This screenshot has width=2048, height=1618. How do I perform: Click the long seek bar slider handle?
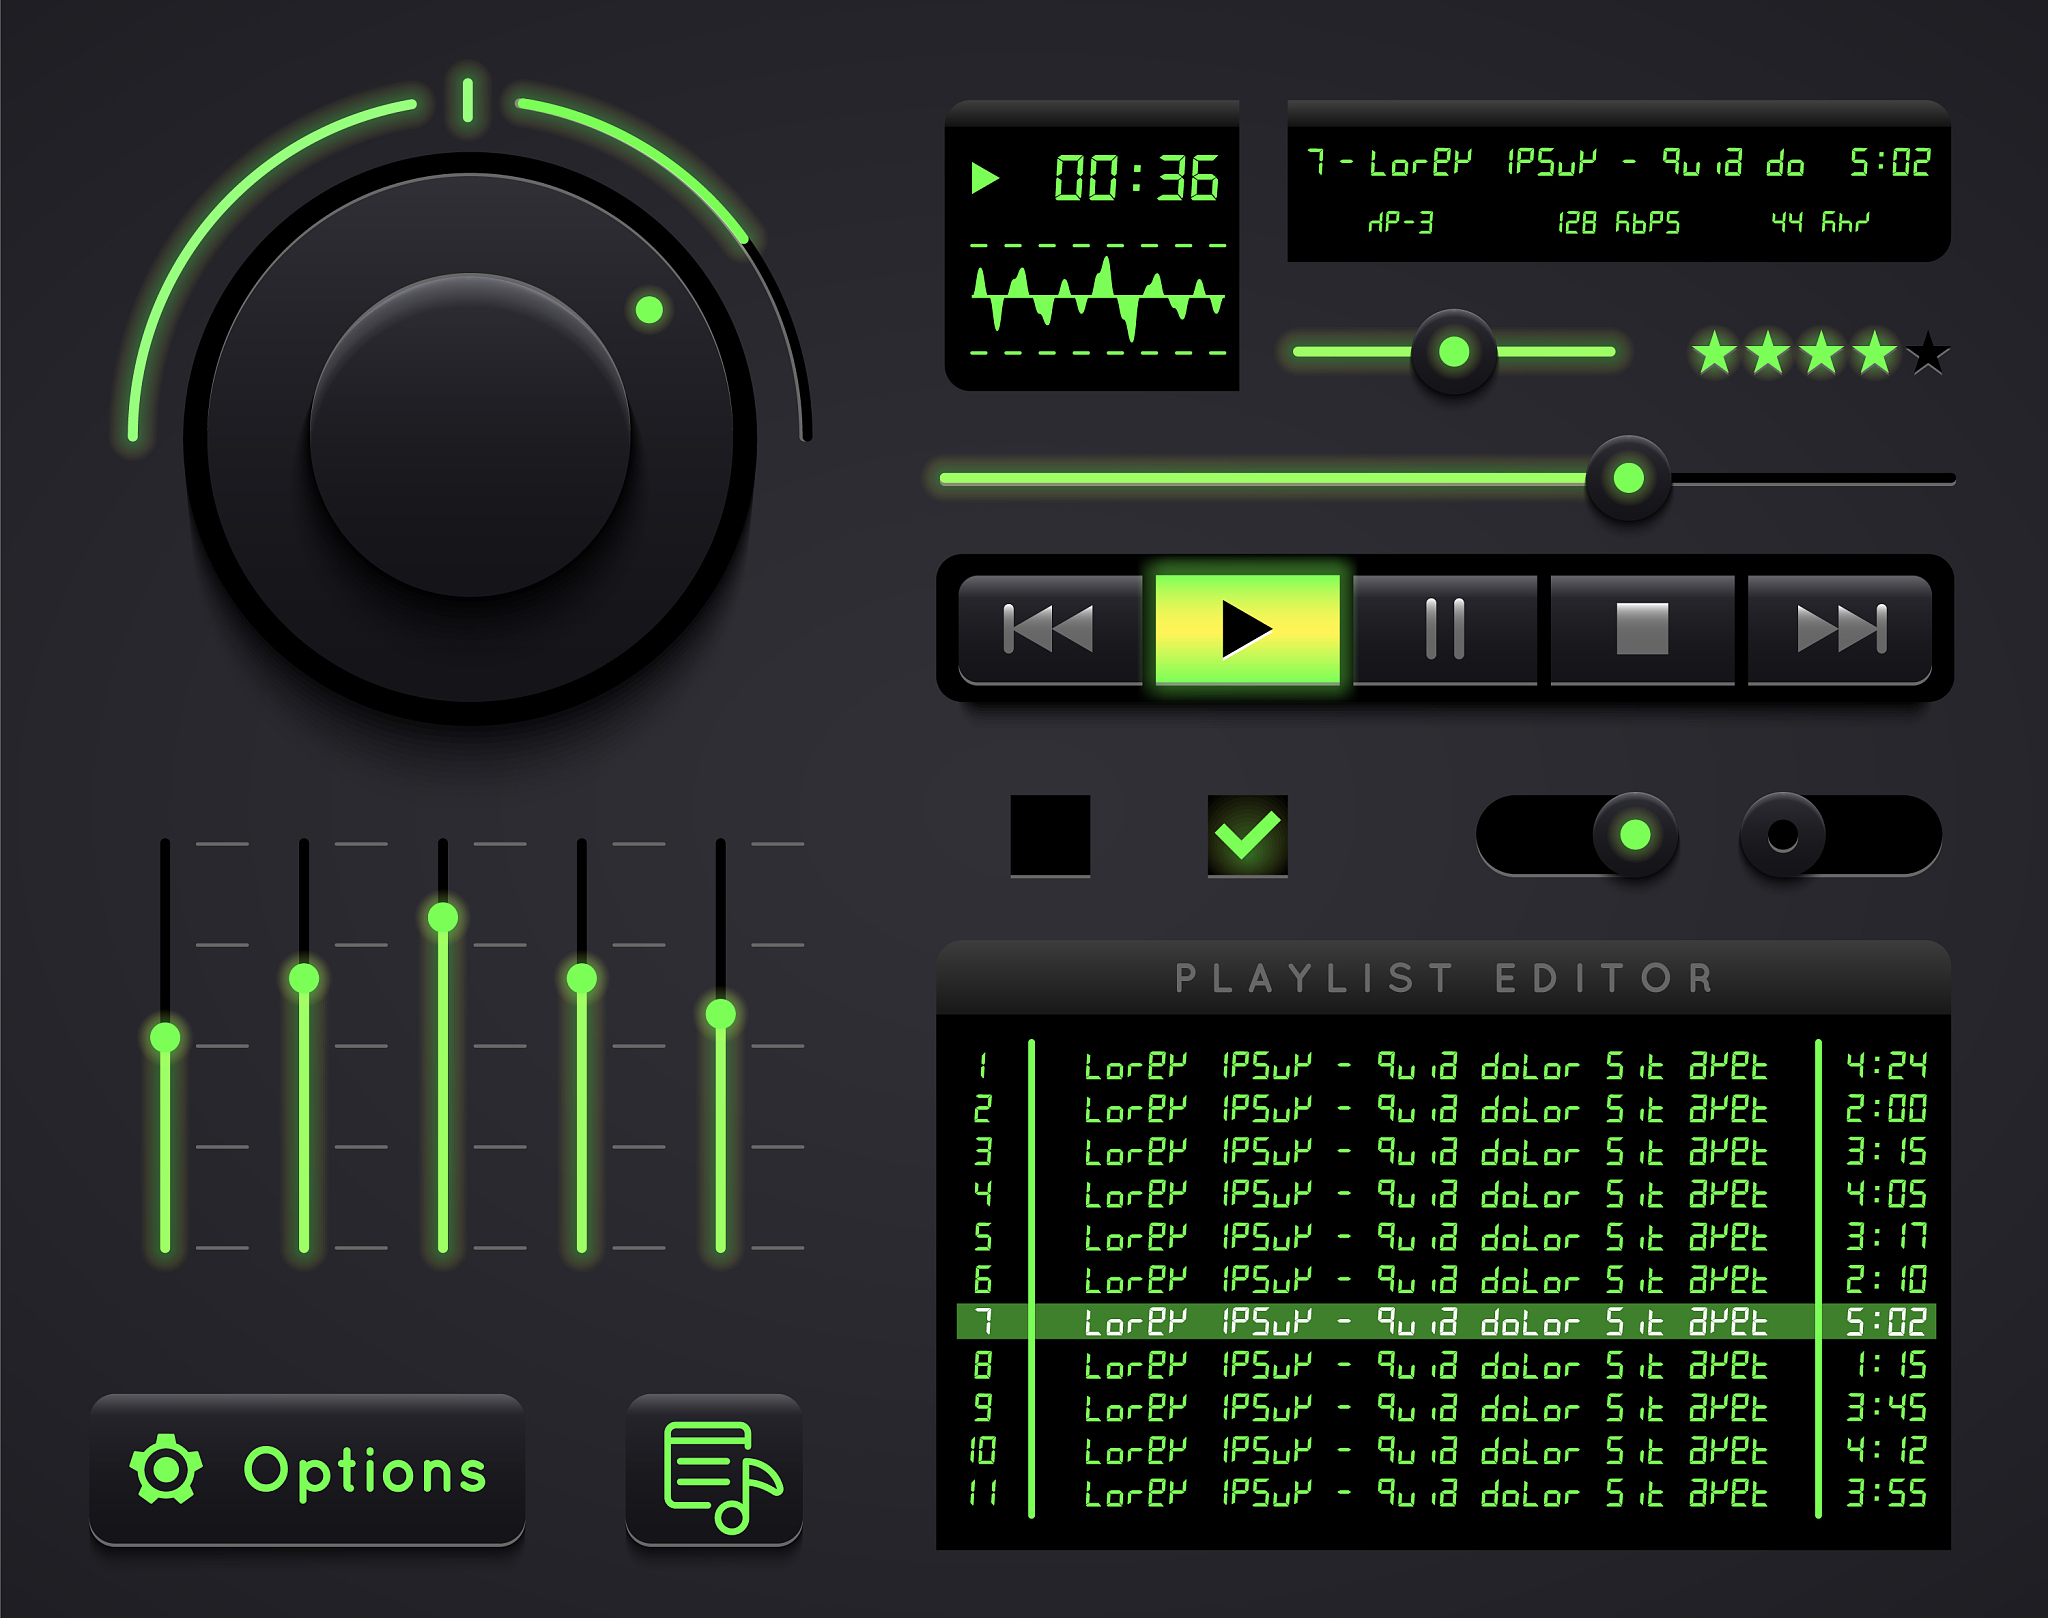1629,478
